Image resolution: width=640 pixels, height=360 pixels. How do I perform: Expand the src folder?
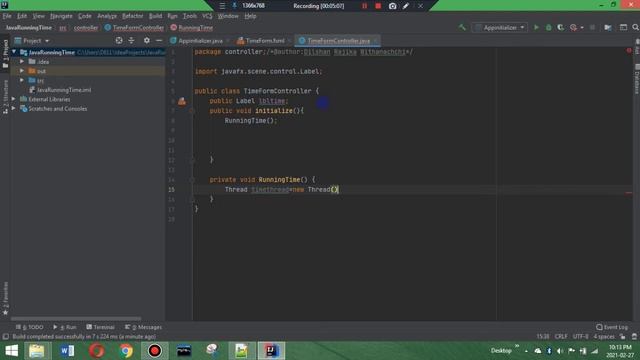(22, 80)
